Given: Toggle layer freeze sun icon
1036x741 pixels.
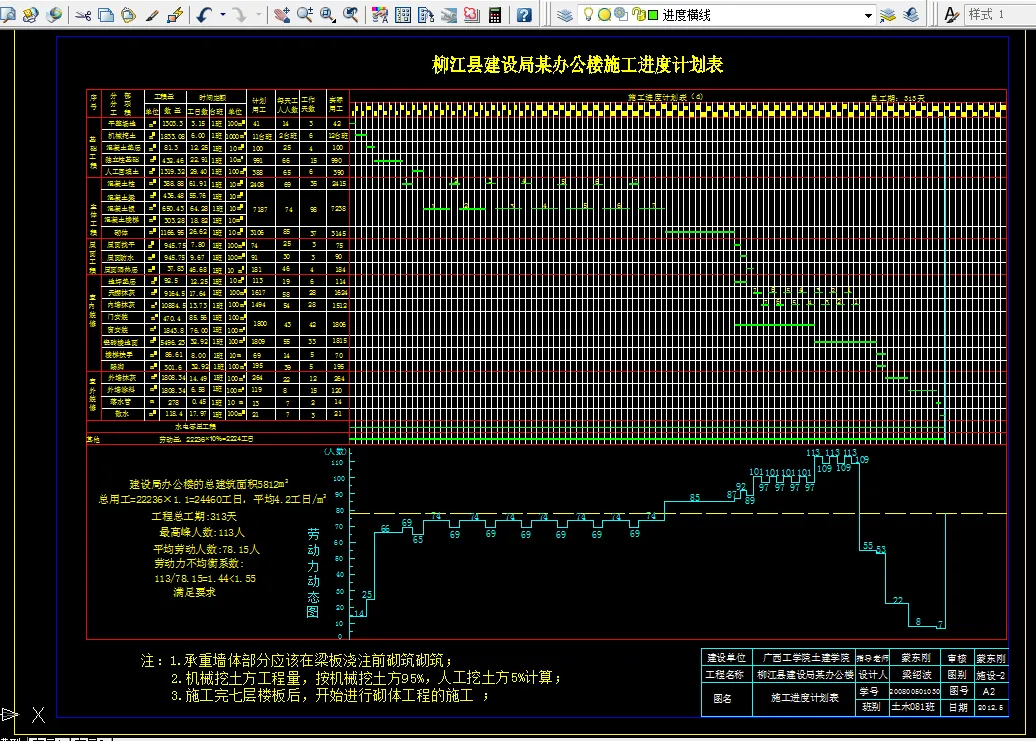Looking at the screenshot, I should [x=604, y=15].
